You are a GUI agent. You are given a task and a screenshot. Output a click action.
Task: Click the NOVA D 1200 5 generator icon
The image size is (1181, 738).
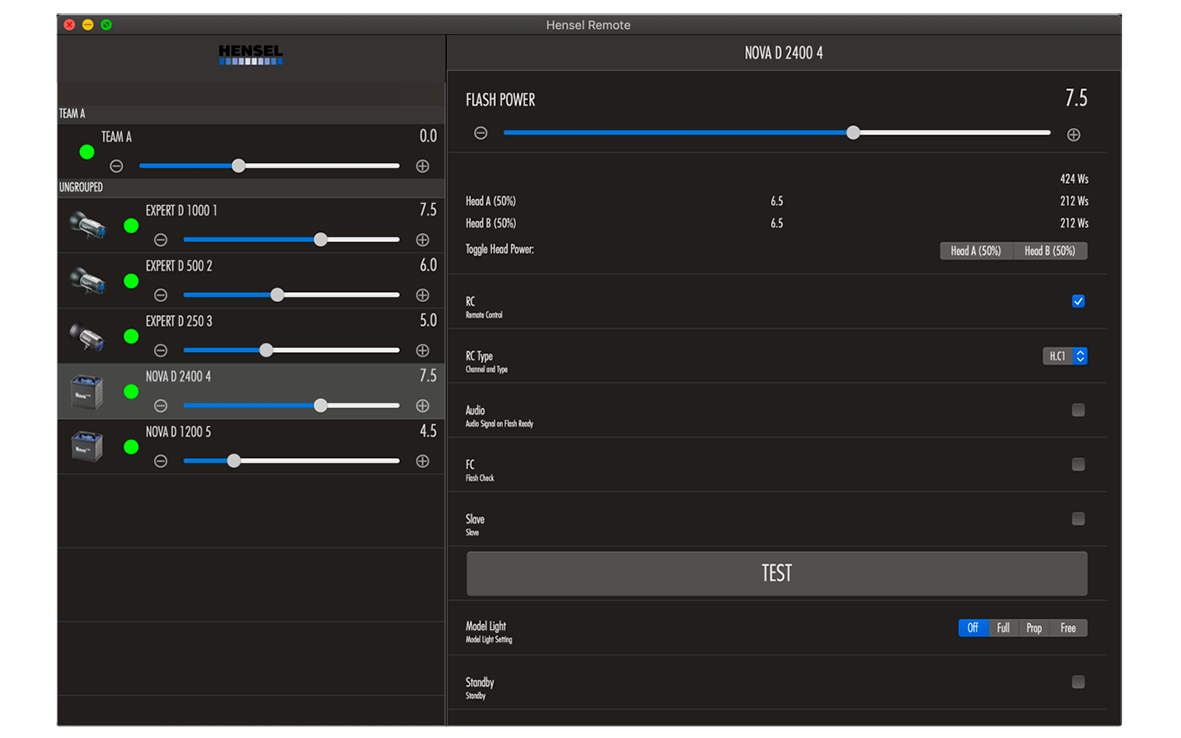pos(87,446)
